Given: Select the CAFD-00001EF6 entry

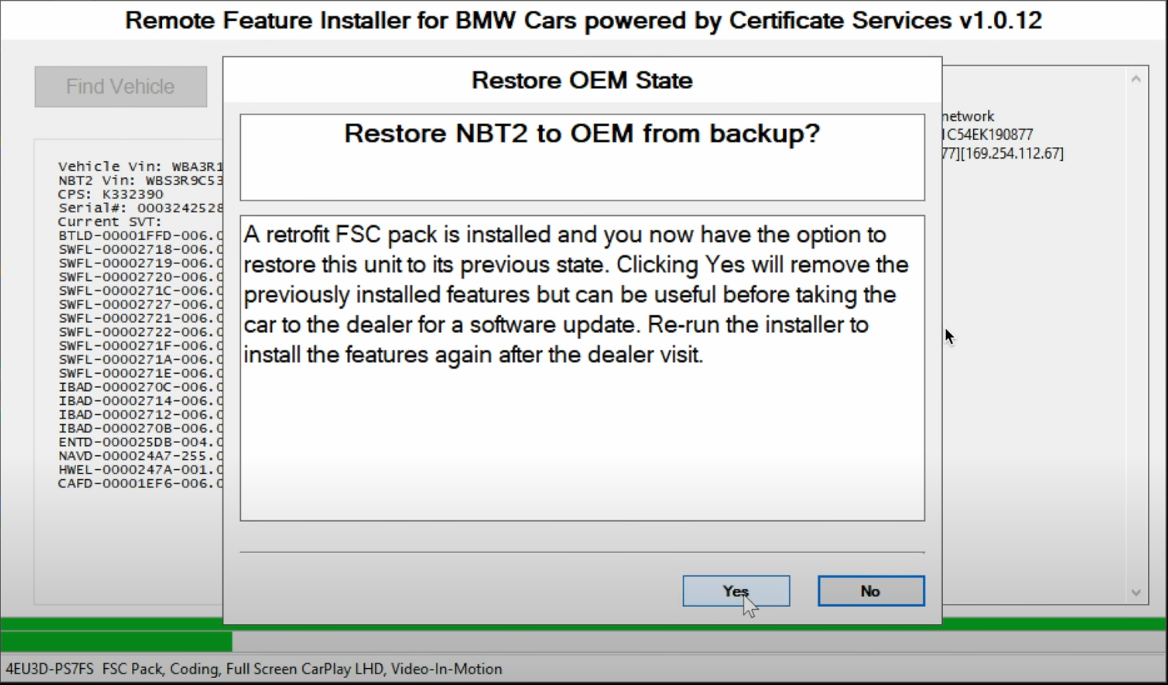Looking at the screenshot, I should [141, 484].
